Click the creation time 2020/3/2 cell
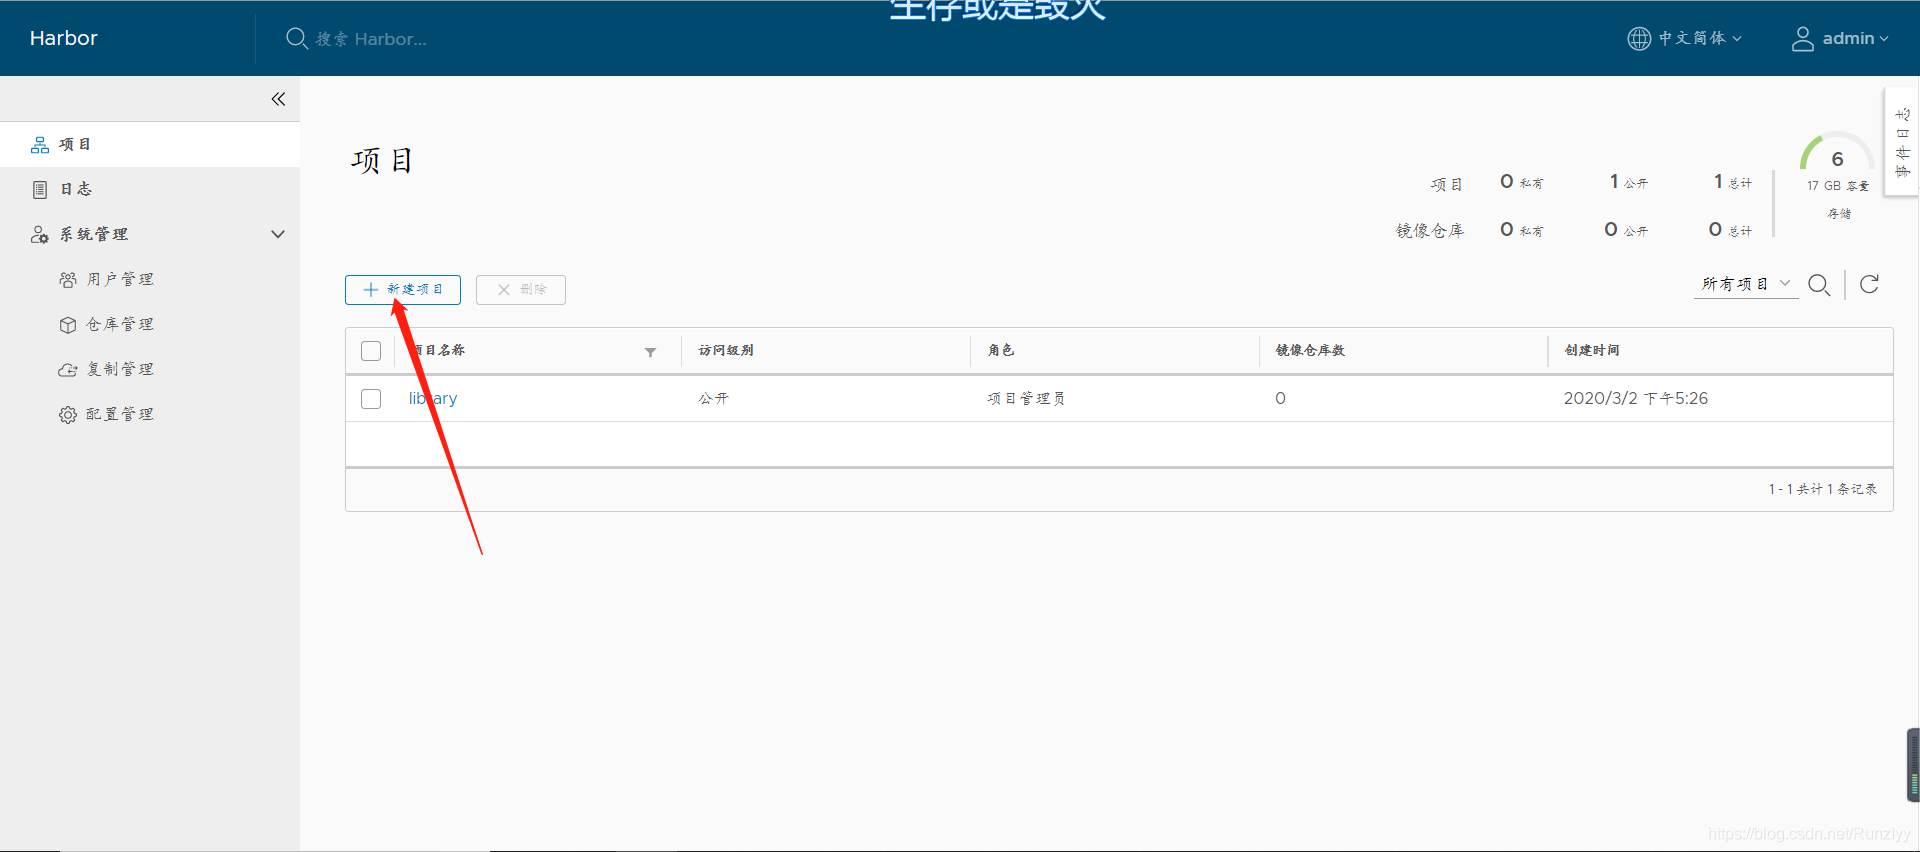 coord(1636,398)
